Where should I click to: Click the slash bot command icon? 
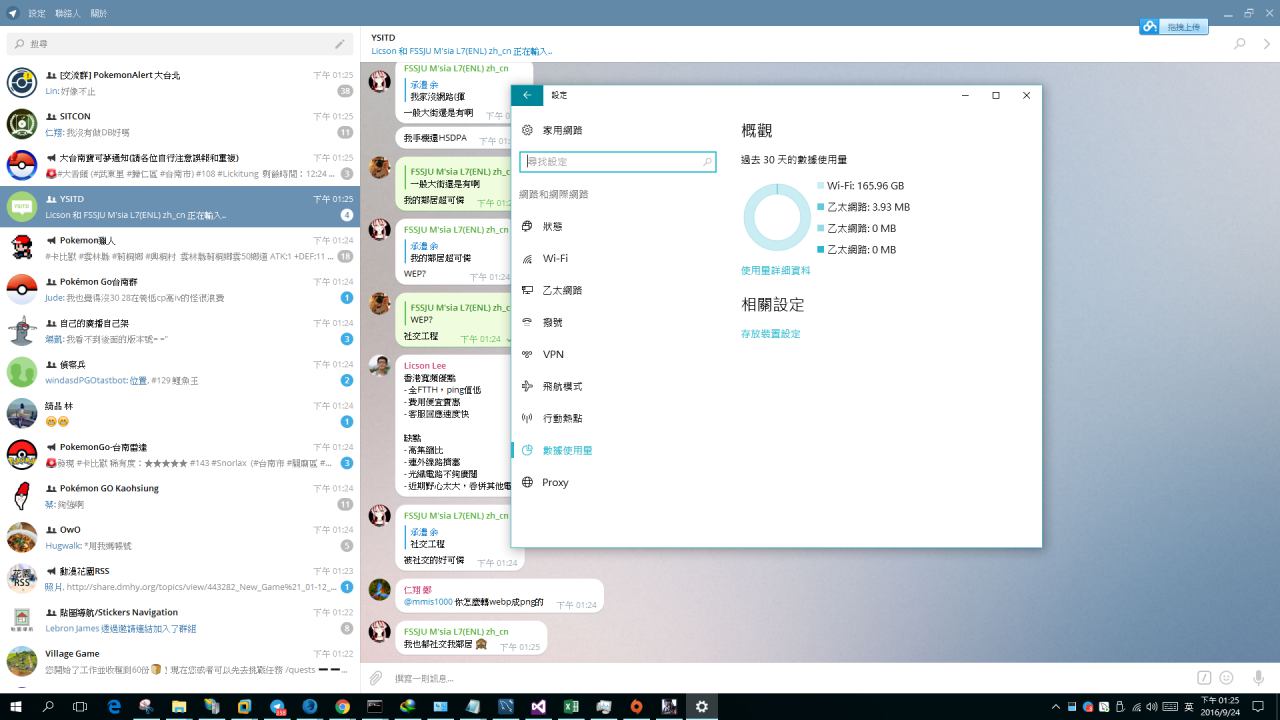(1204, 678)
